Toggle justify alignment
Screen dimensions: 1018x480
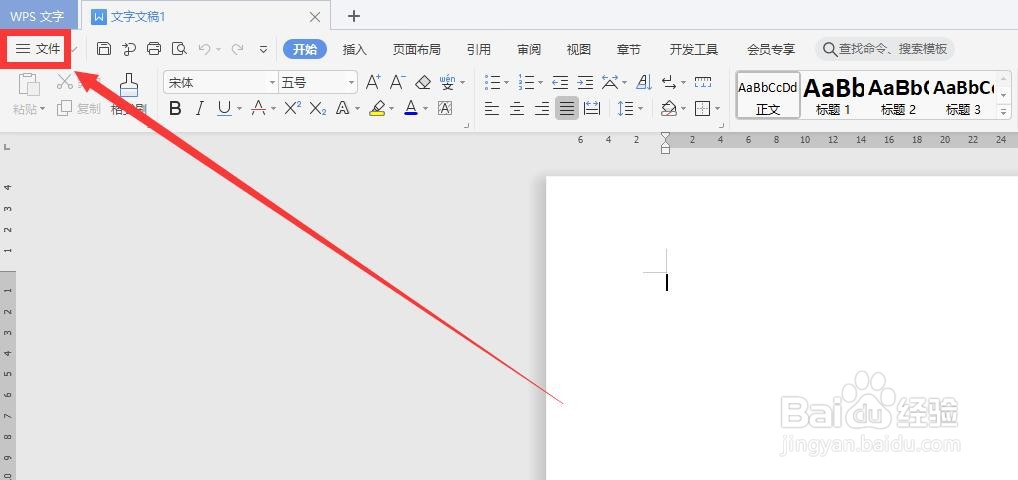pos(567,108)
